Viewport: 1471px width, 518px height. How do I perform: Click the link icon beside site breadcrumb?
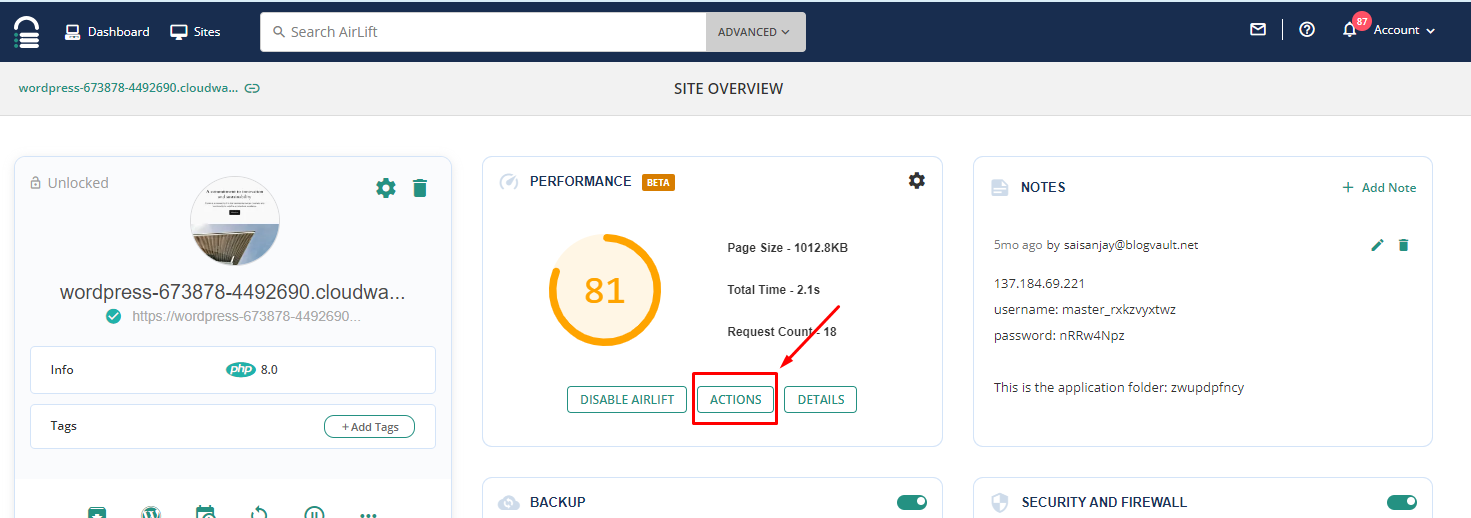pyautogui.click(x=253, y=88)
